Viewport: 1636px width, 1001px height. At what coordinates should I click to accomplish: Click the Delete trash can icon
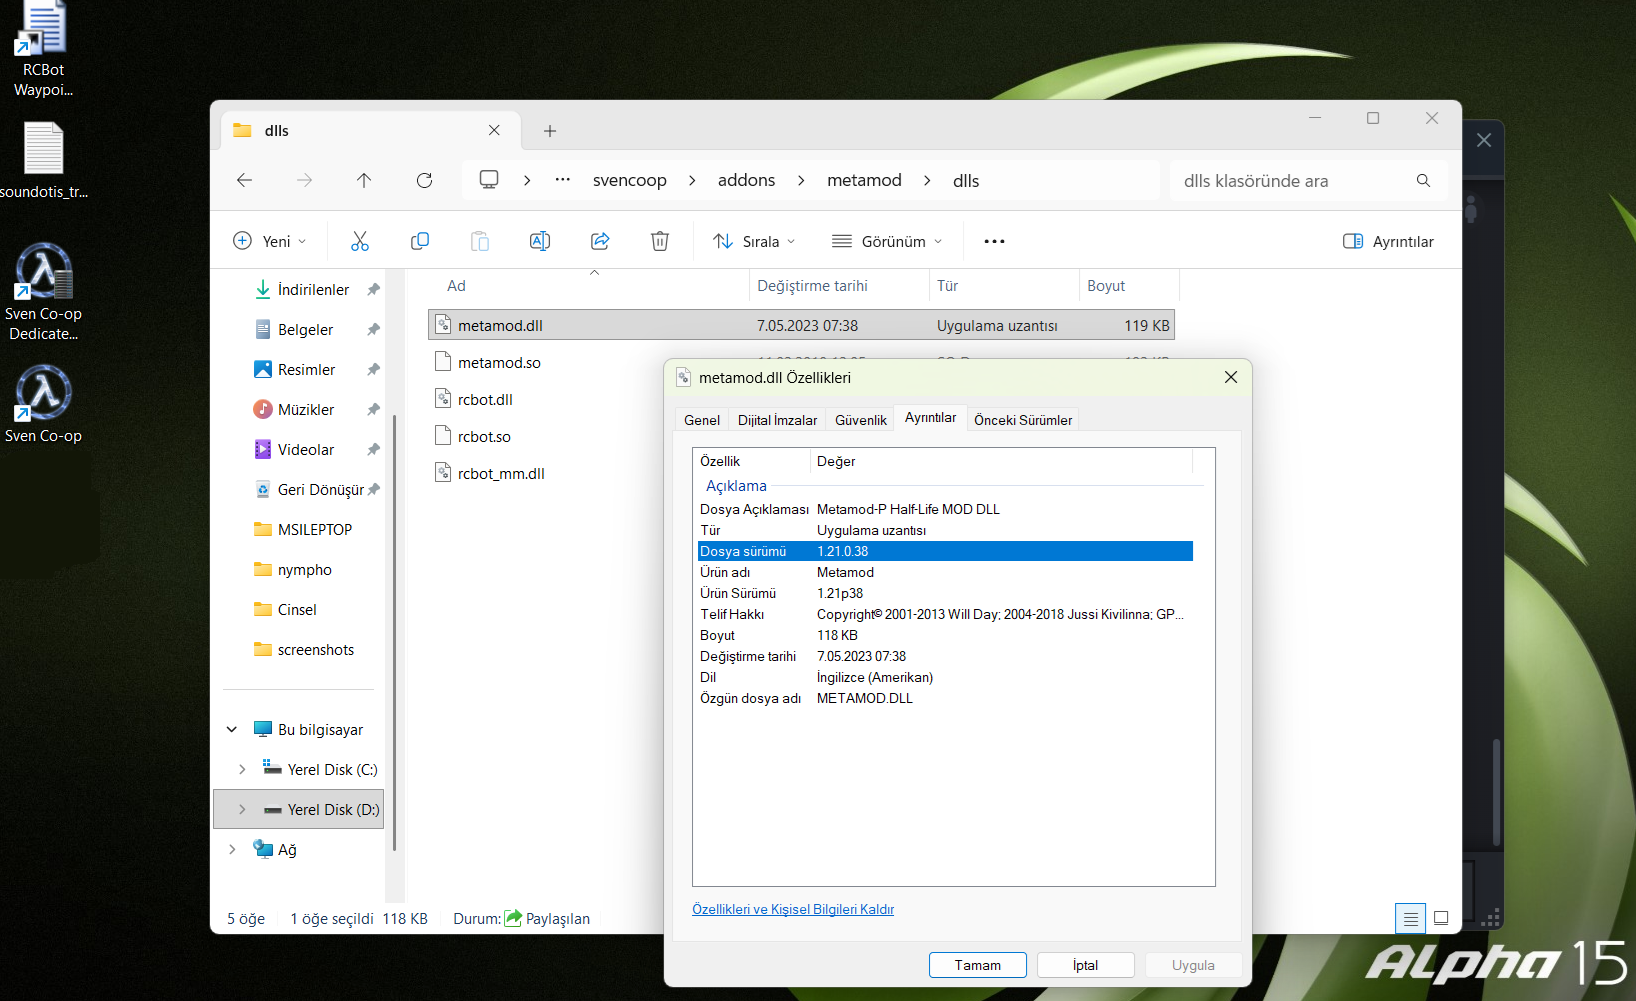(660, 241)
